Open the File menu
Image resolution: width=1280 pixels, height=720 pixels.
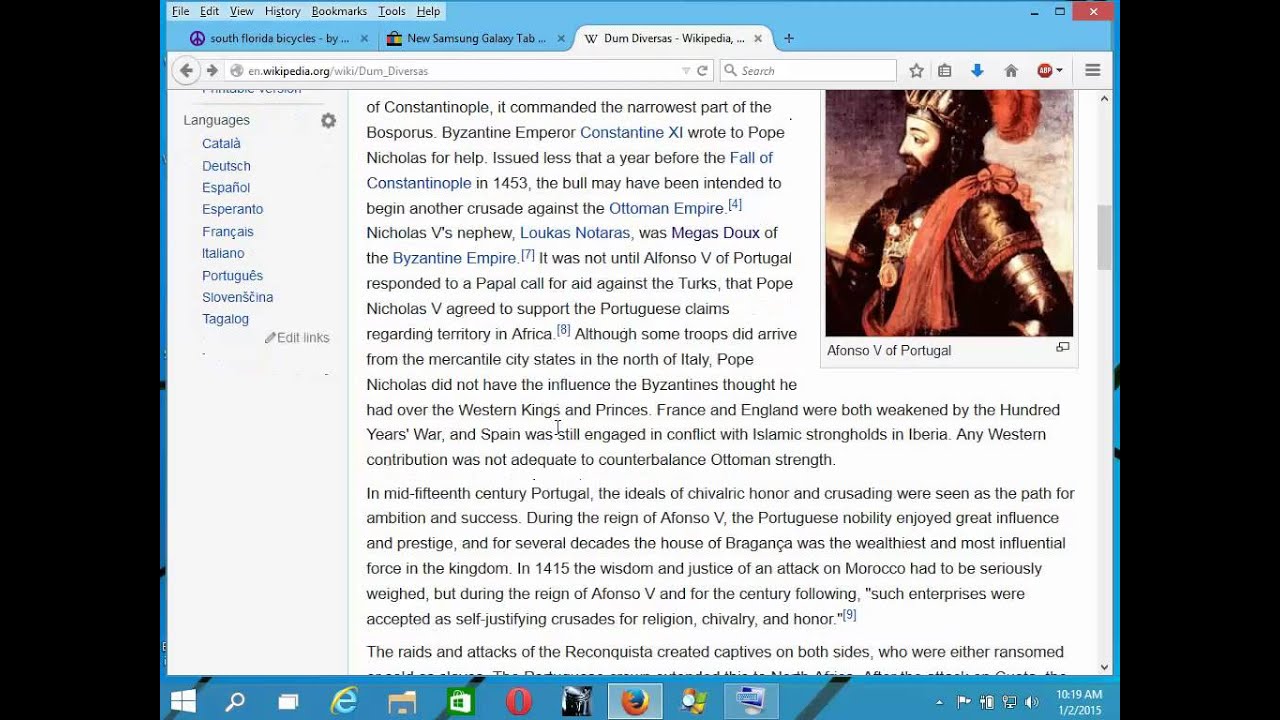(x=181, y=11)
